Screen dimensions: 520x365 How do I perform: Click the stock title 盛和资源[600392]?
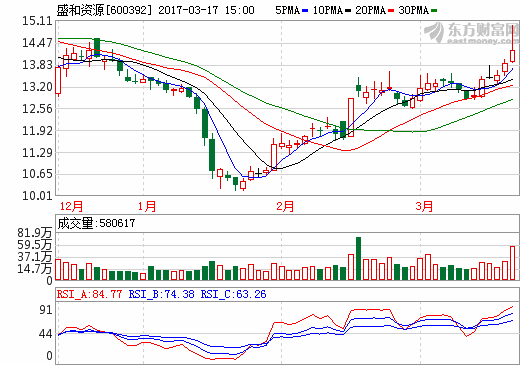pos(104,10)
